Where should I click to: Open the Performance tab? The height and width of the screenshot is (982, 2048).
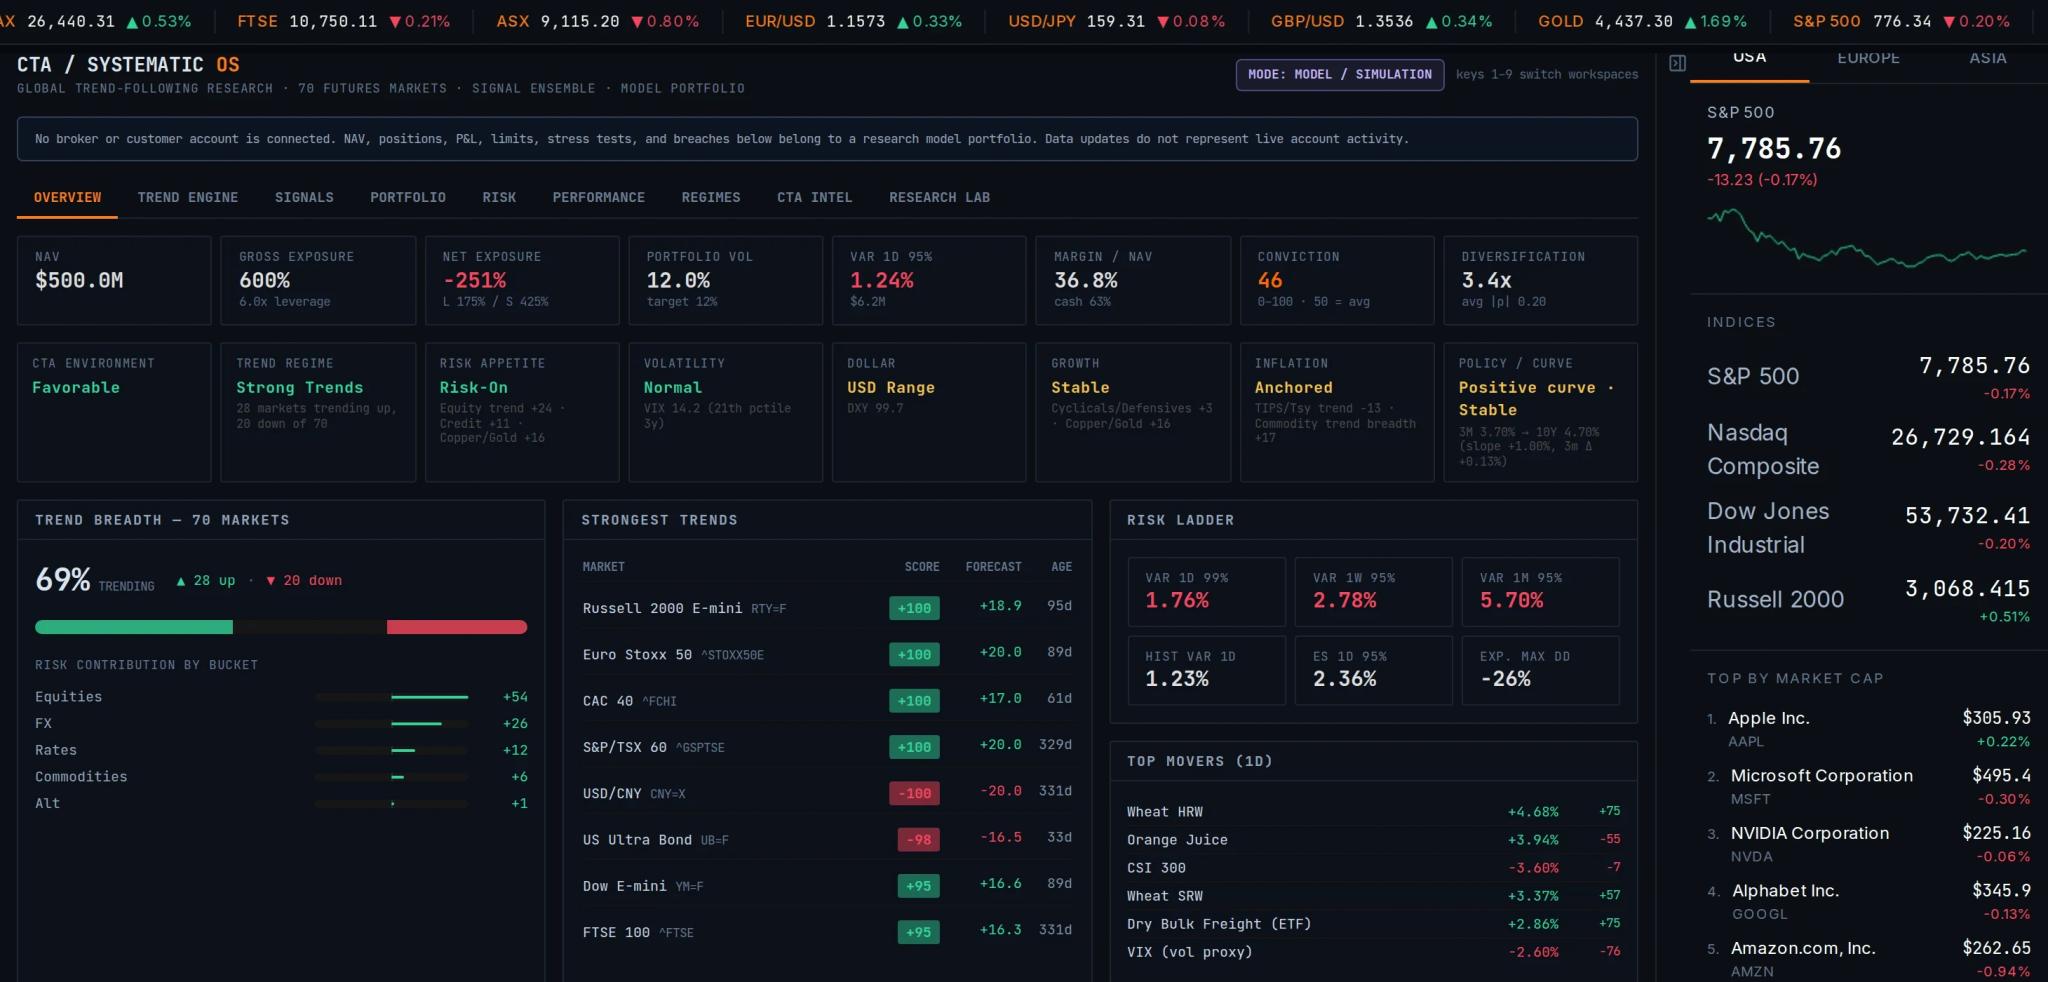point(598,197)
